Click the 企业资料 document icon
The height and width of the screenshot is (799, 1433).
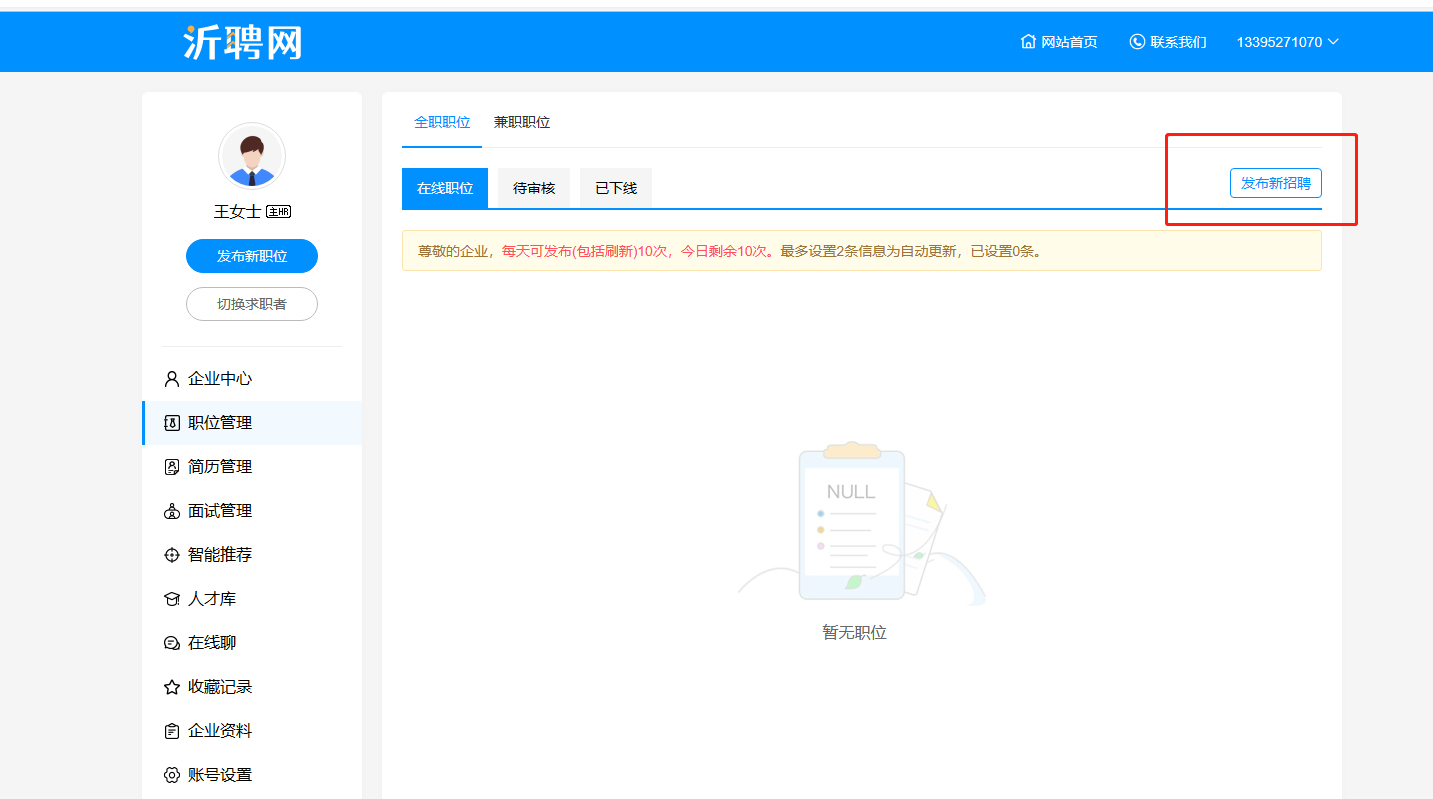[171, 731]
